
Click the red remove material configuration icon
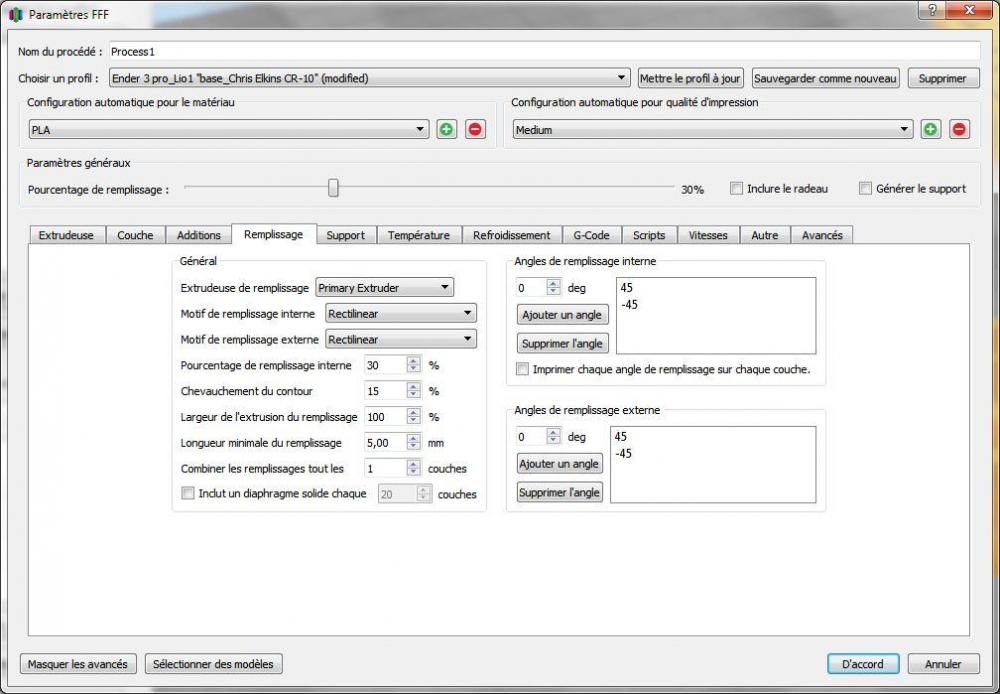[x=474, y=129]
